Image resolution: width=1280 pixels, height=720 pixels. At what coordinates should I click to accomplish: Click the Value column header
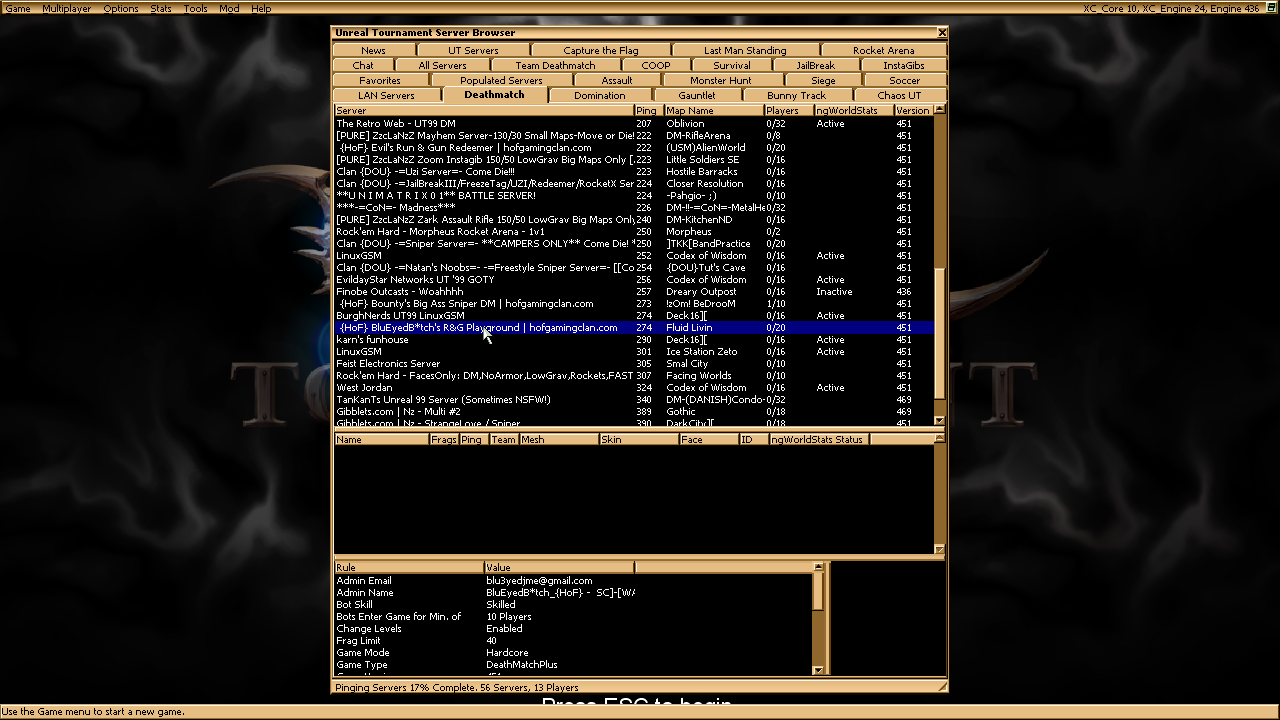coord(559,567)
